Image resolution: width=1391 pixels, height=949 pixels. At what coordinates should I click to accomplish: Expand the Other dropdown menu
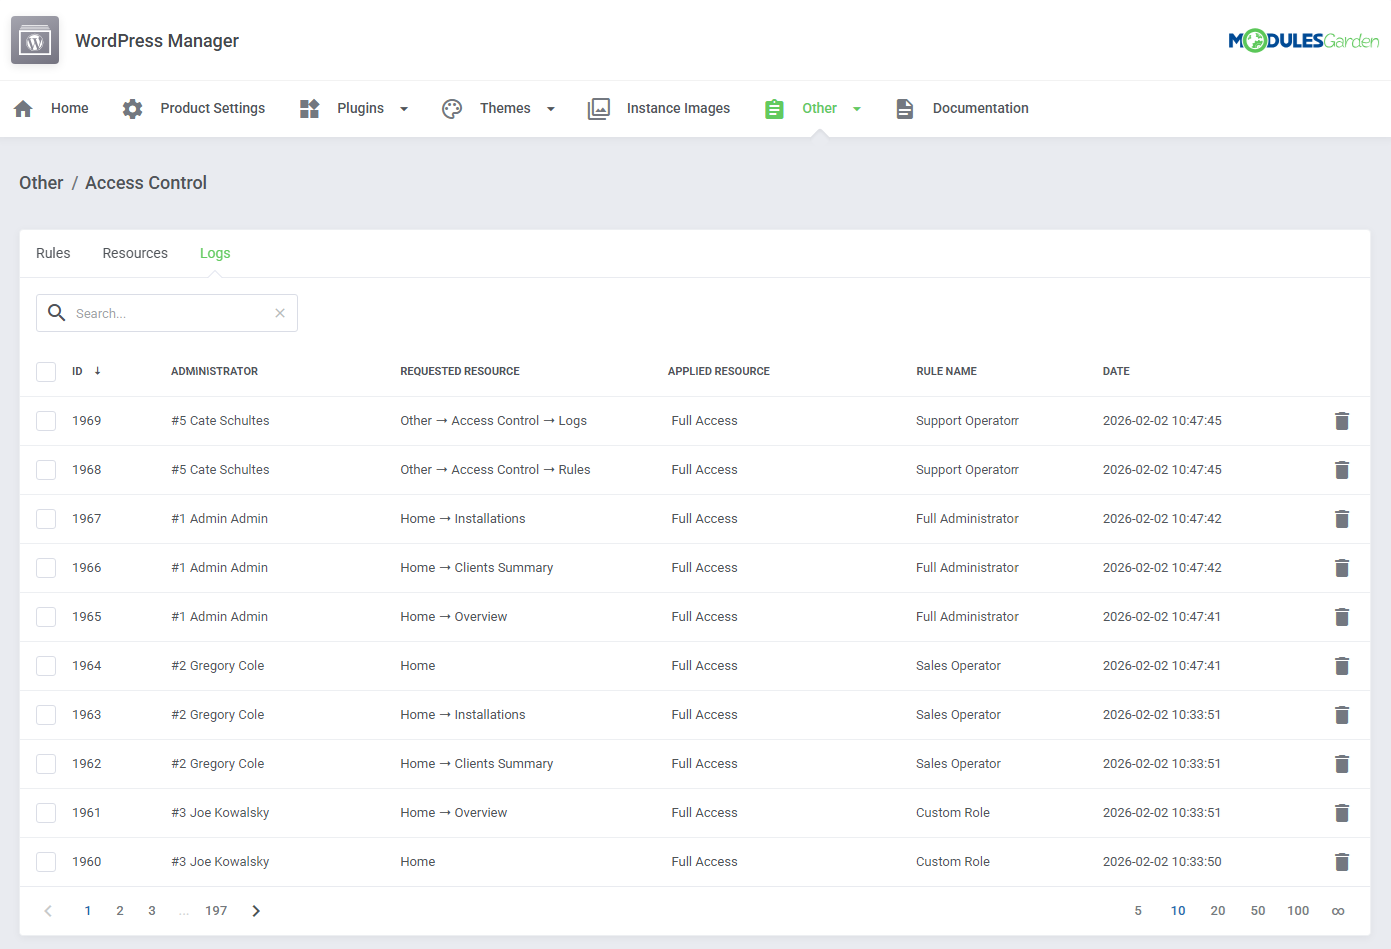point(858,108)
